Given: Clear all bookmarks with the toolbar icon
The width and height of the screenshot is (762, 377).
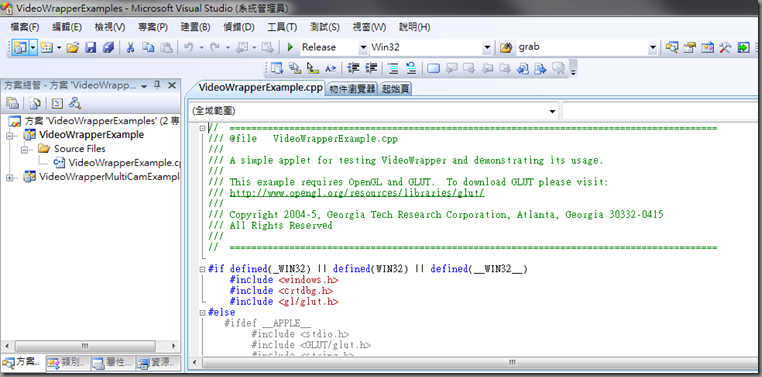Looking at the screenshot, I should [558, 69].
